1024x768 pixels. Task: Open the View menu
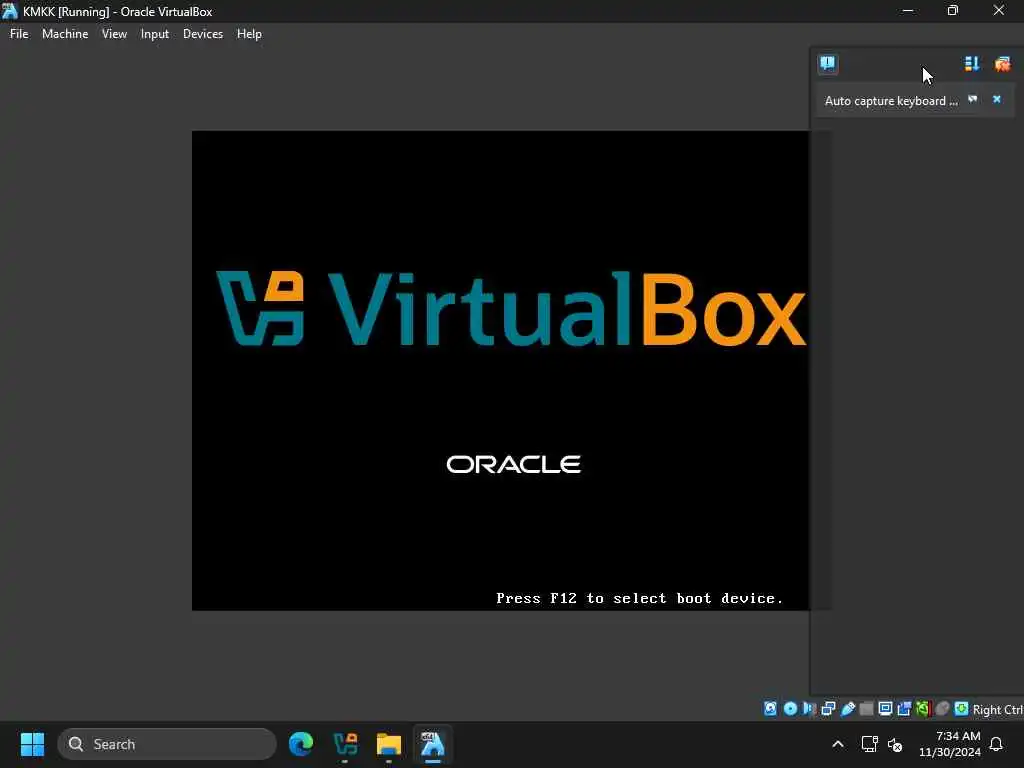click(x=114, y=34)
